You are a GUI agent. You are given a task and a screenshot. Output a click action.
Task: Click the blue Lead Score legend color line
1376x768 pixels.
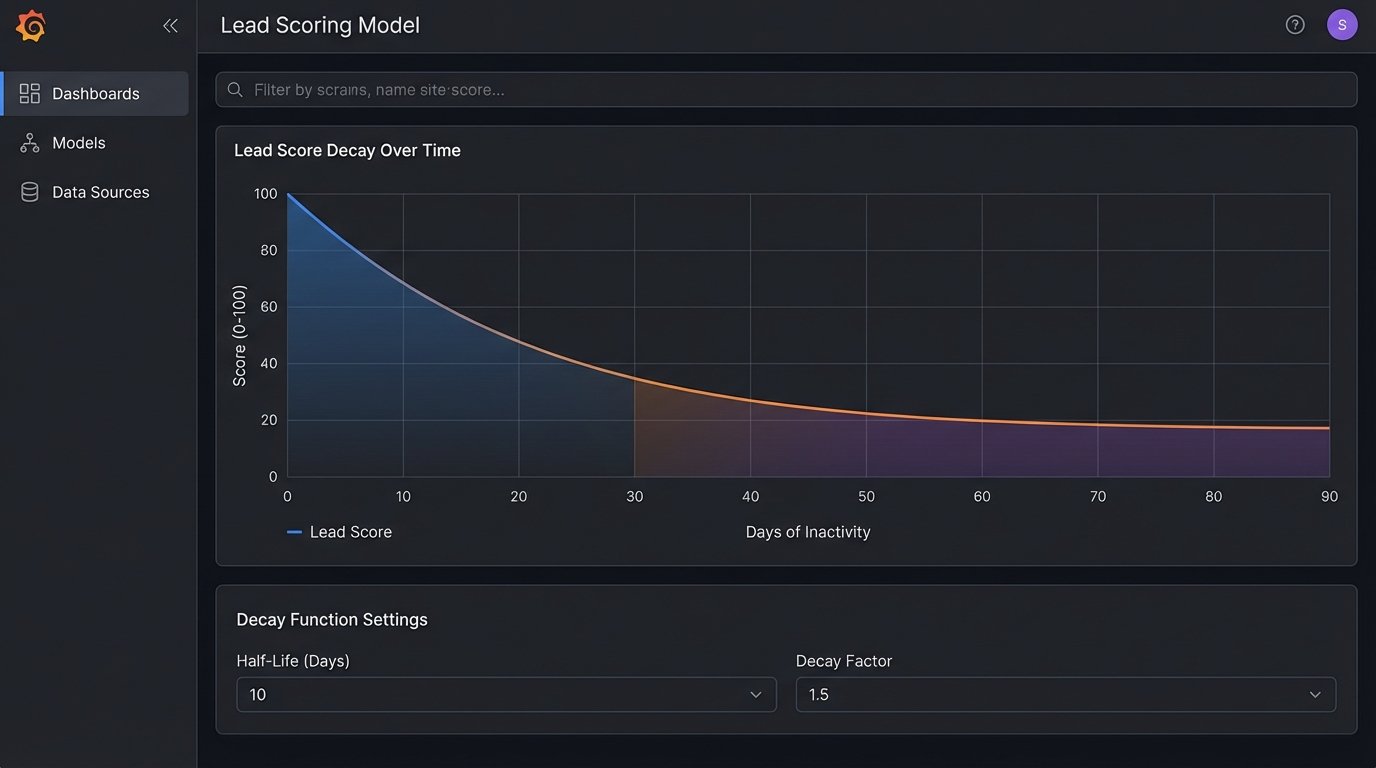click(294, 532)
